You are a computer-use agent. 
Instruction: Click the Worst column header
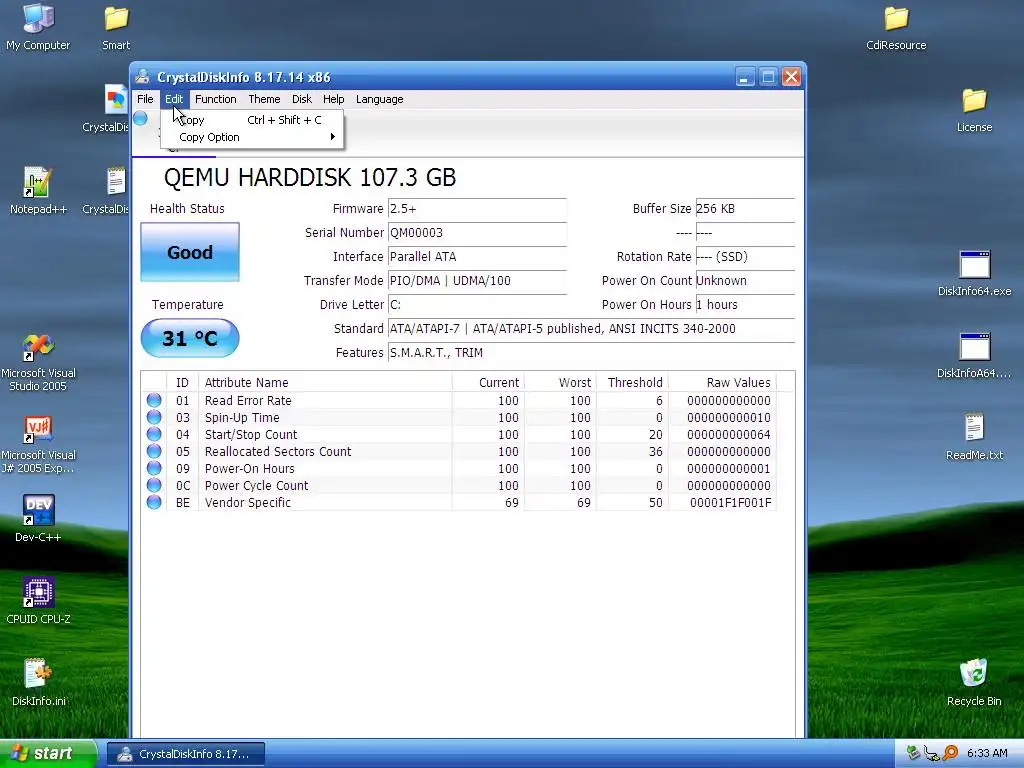560,383
